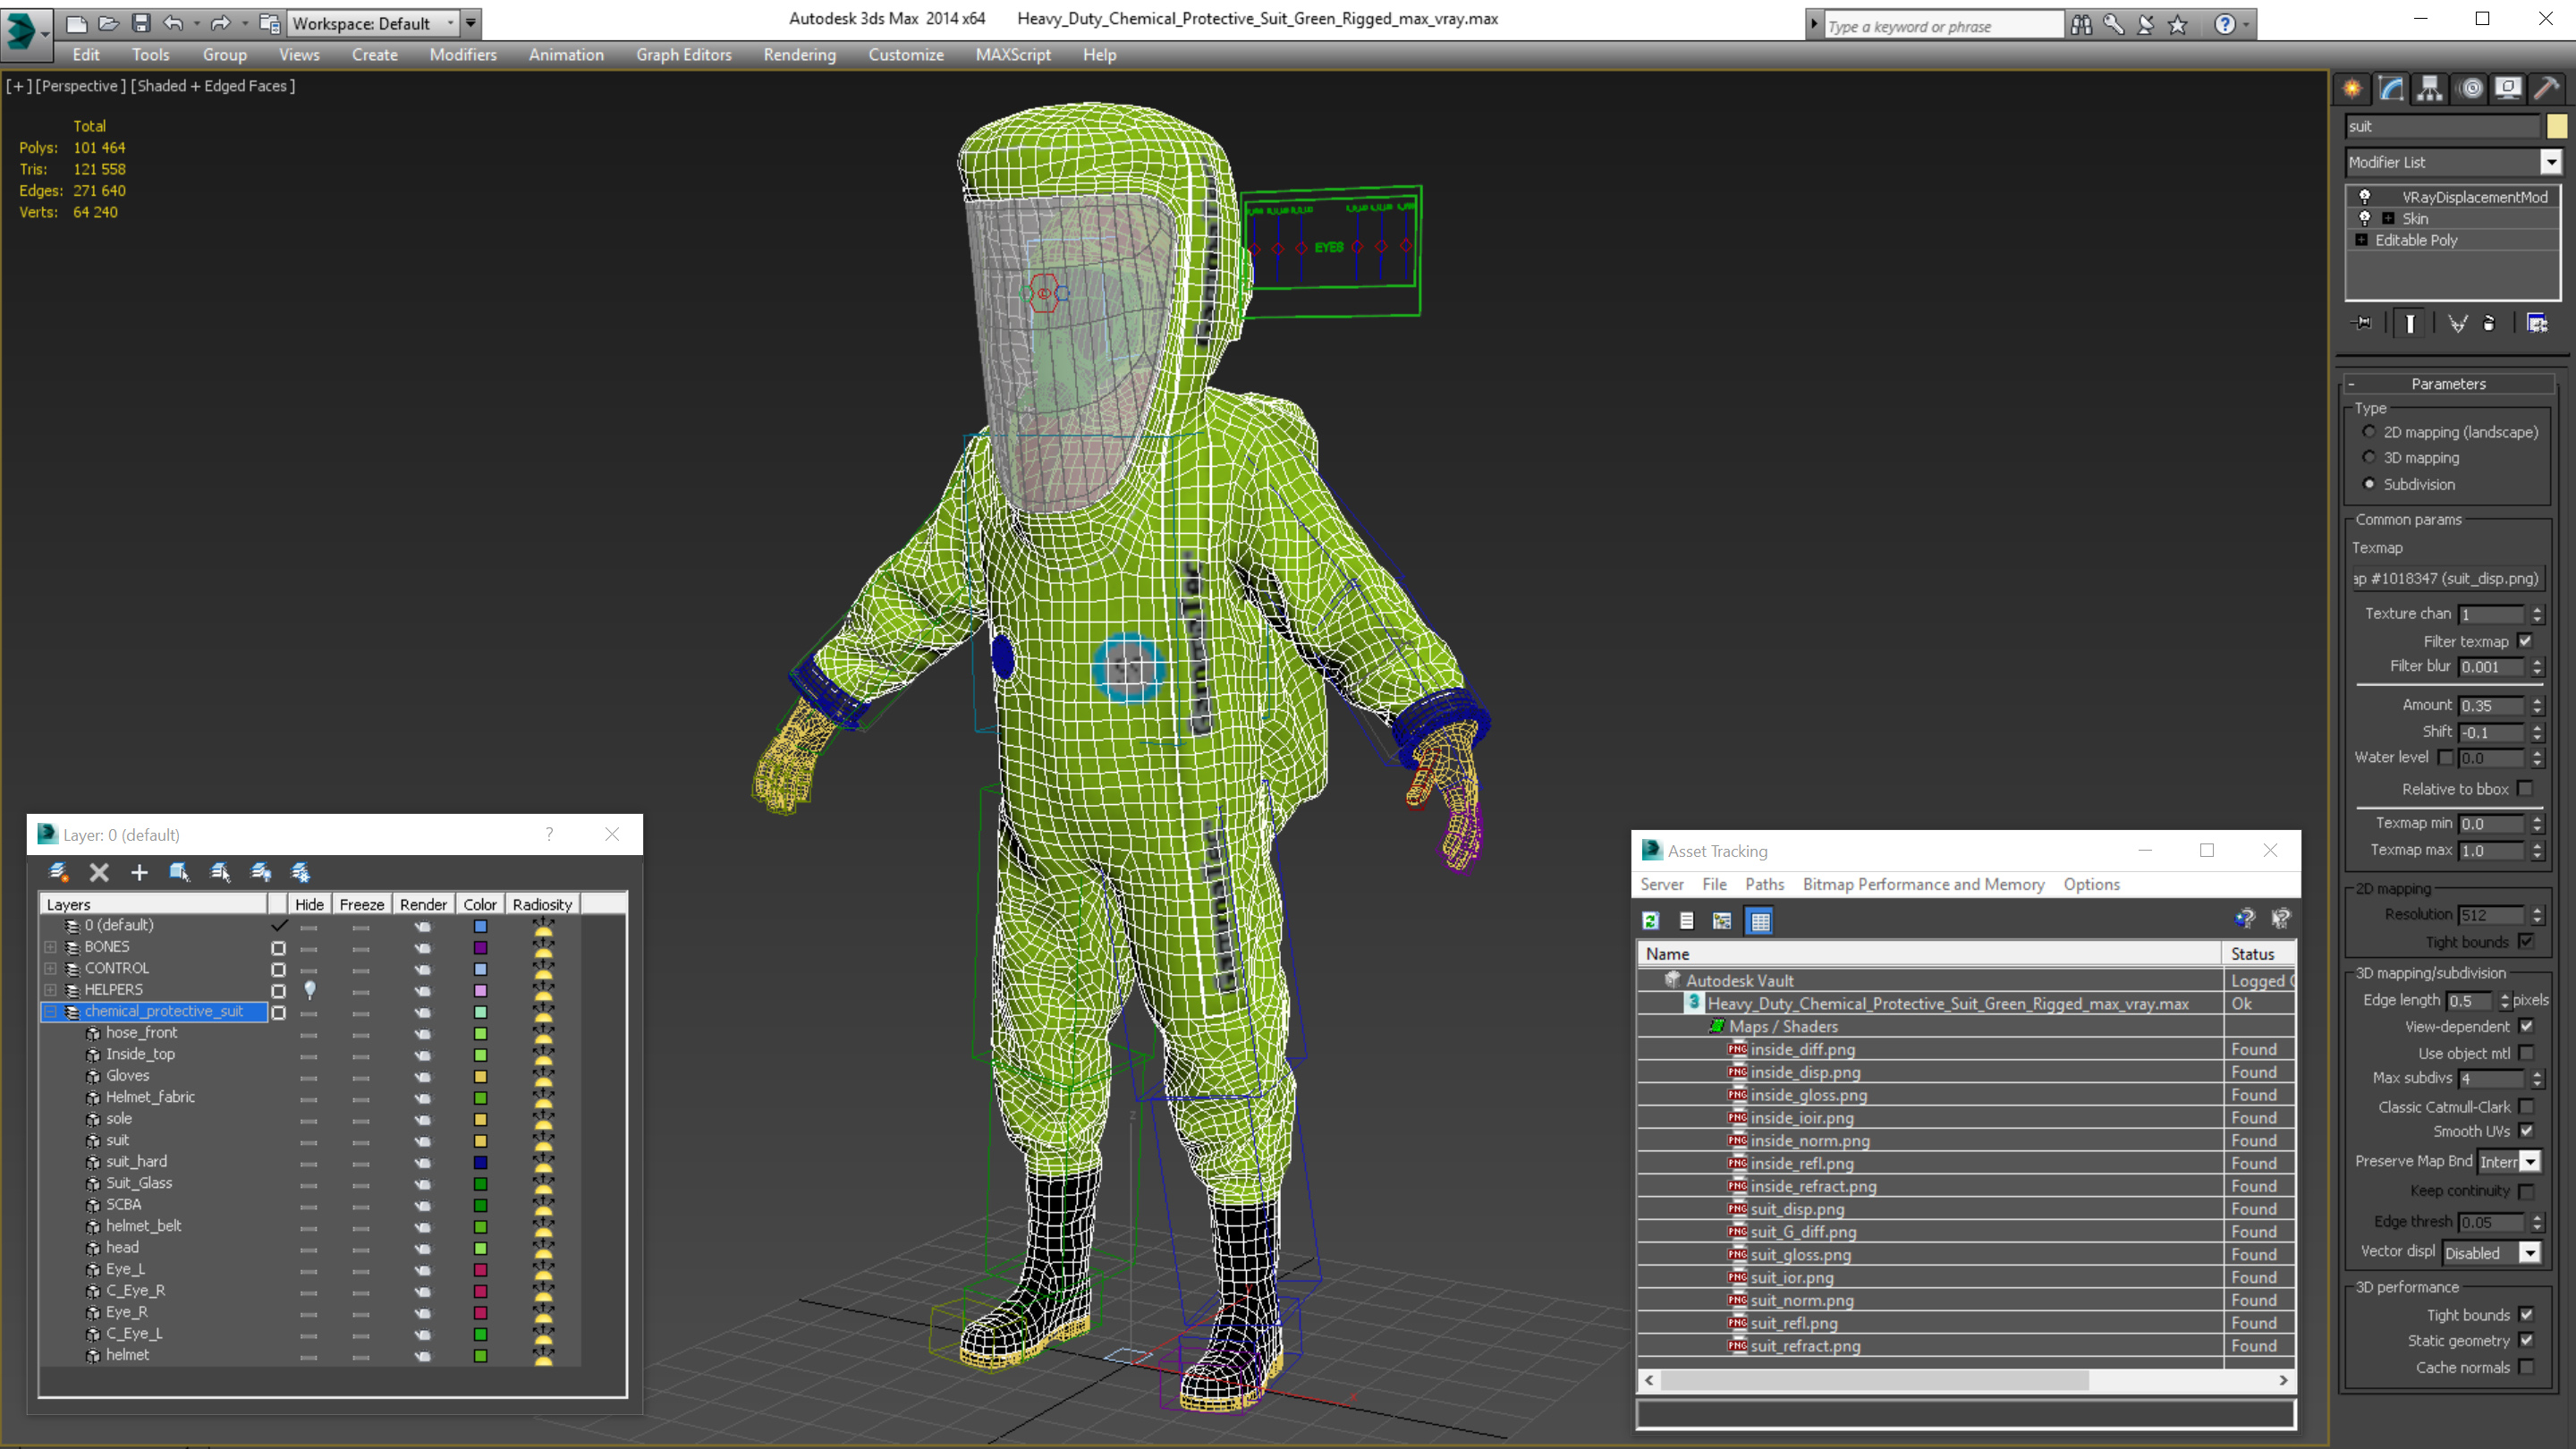This screenshot has width=2576, height=1449.
Task: Open the Workspace: Default dropdown
Action: click(x=450, y=23)
